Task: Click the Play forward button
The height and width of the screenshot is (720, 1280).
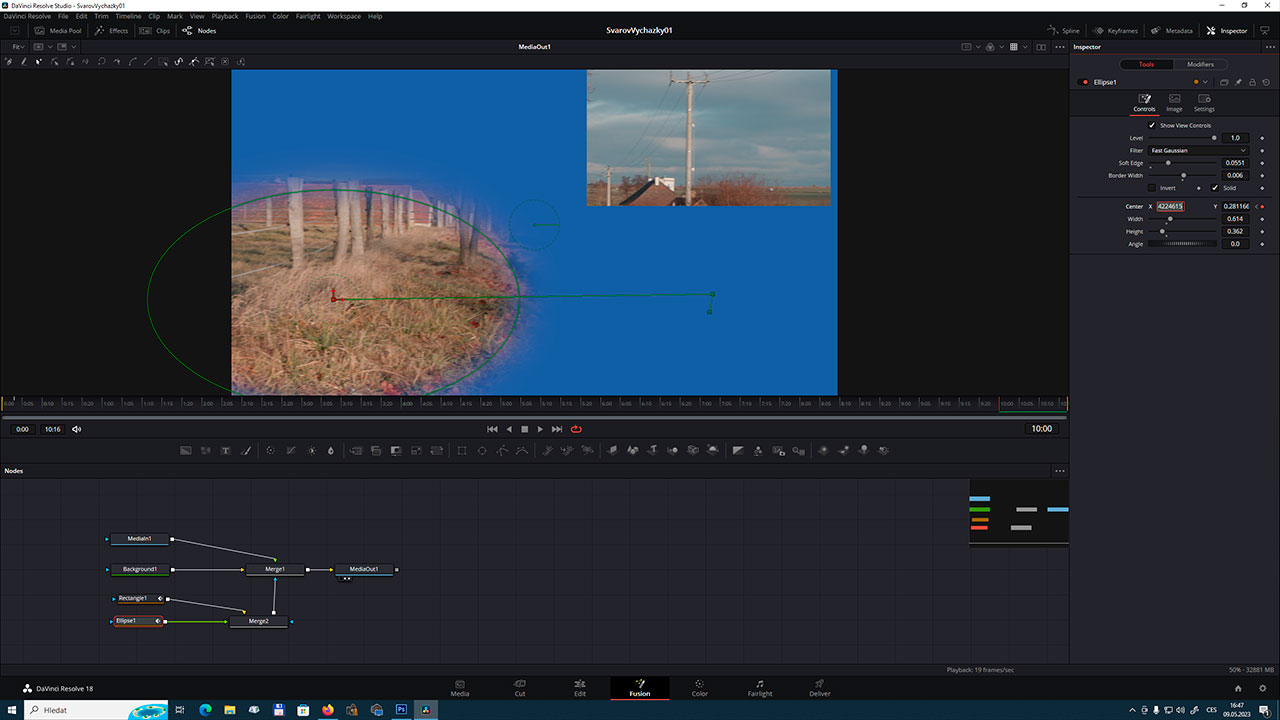Action: pos(541,429)
